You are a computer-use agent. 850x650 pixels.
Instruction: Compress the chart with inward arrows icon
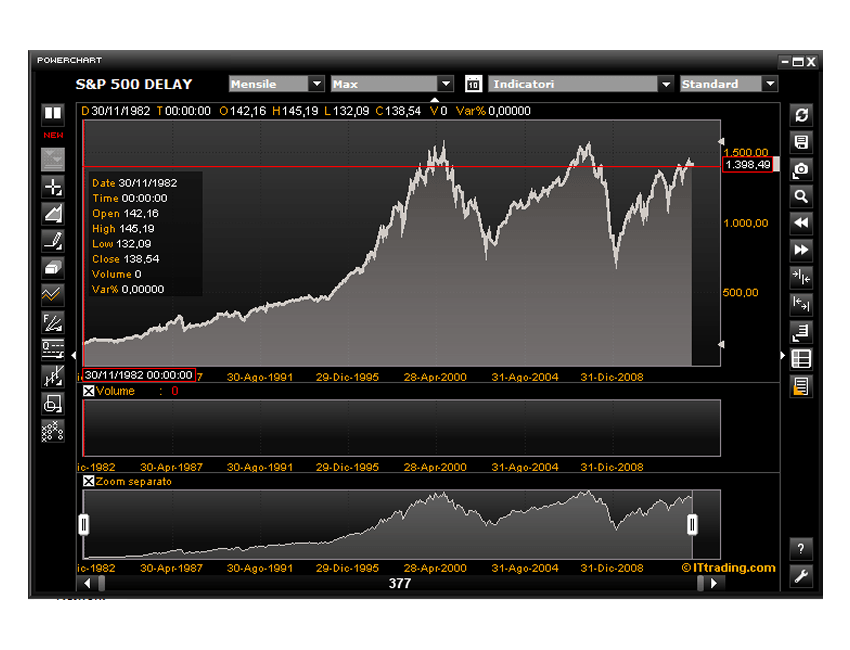coord(801,277)
